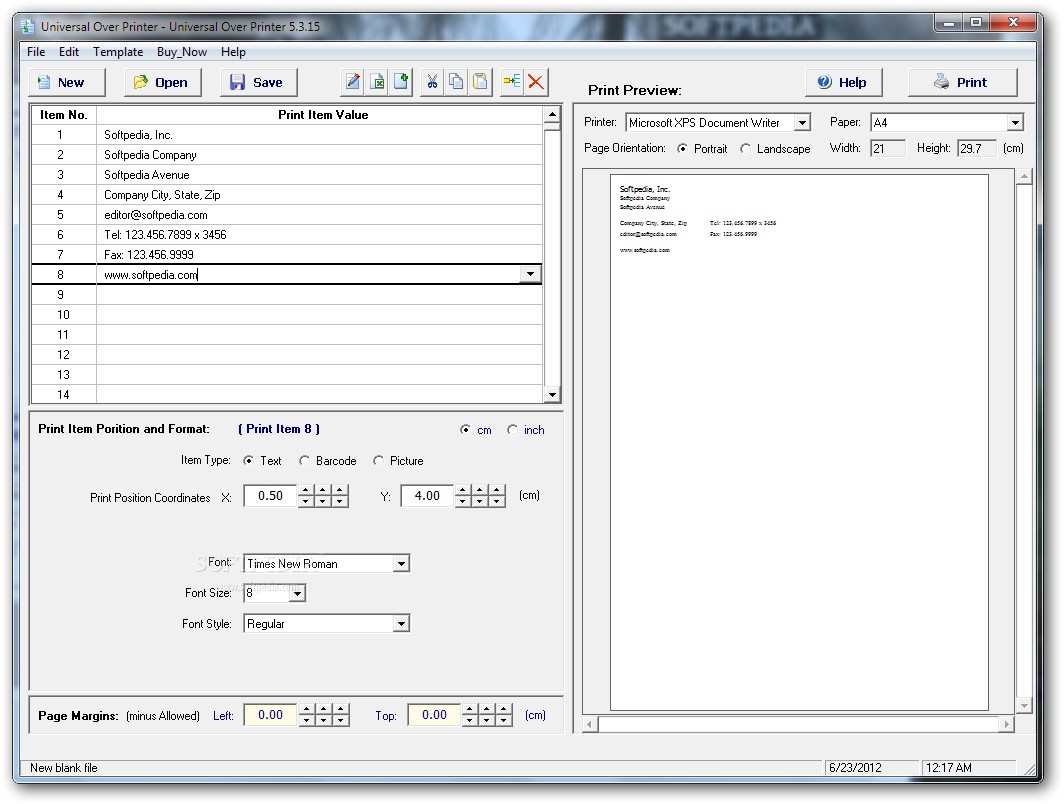Expand the Font Size dropdown
Viewport: 1064px width, 804px height.
[x=298, y=594]
